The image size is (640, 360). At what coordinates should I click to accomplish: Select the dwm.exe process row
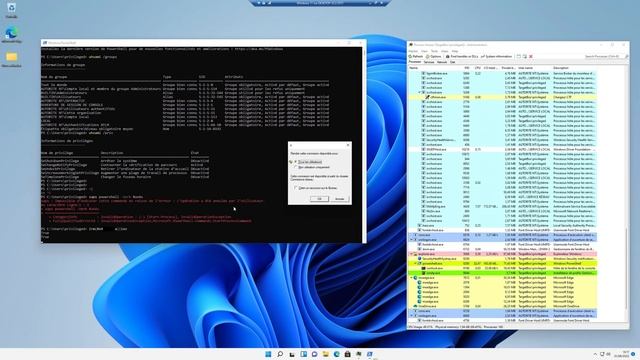pyautogui.click(x=502, y=249)
